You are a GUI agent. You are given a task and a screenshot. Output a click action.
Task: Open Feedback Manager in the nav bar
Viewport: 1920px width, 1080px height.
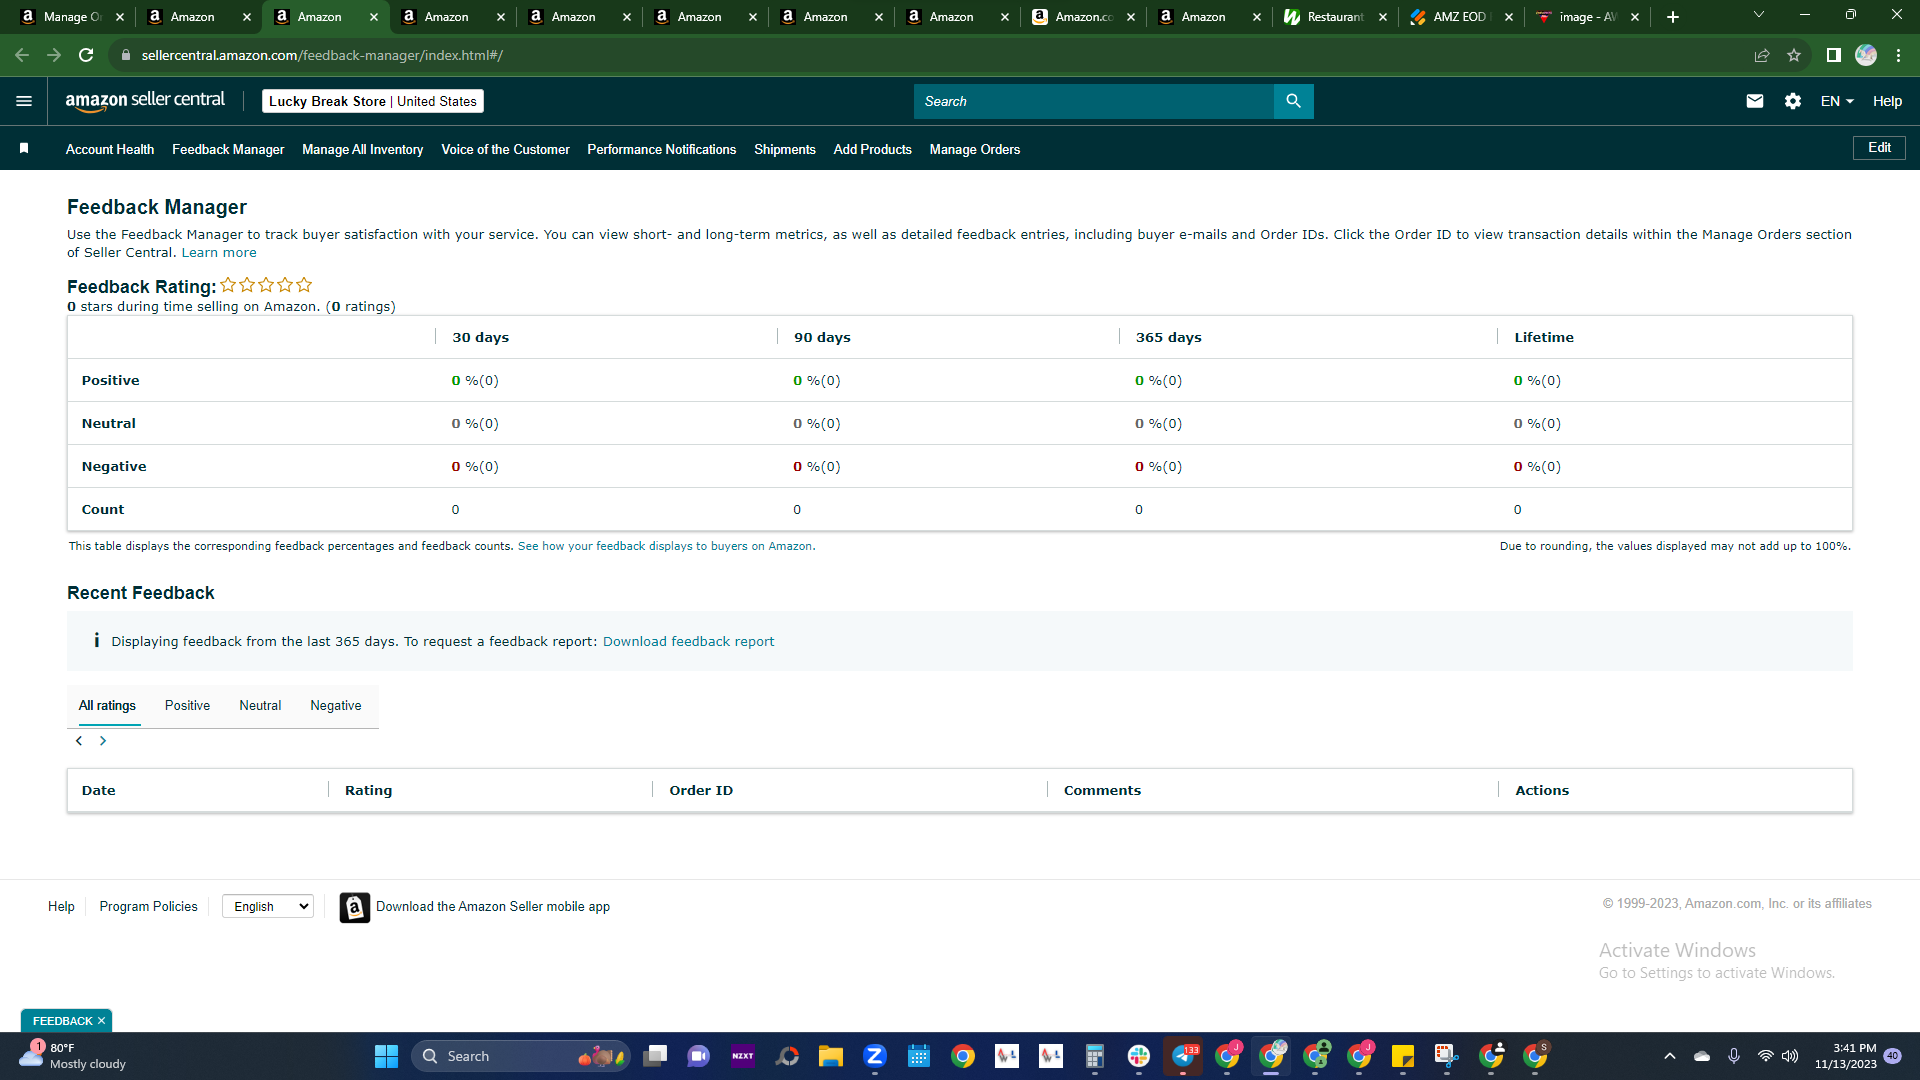228,149
